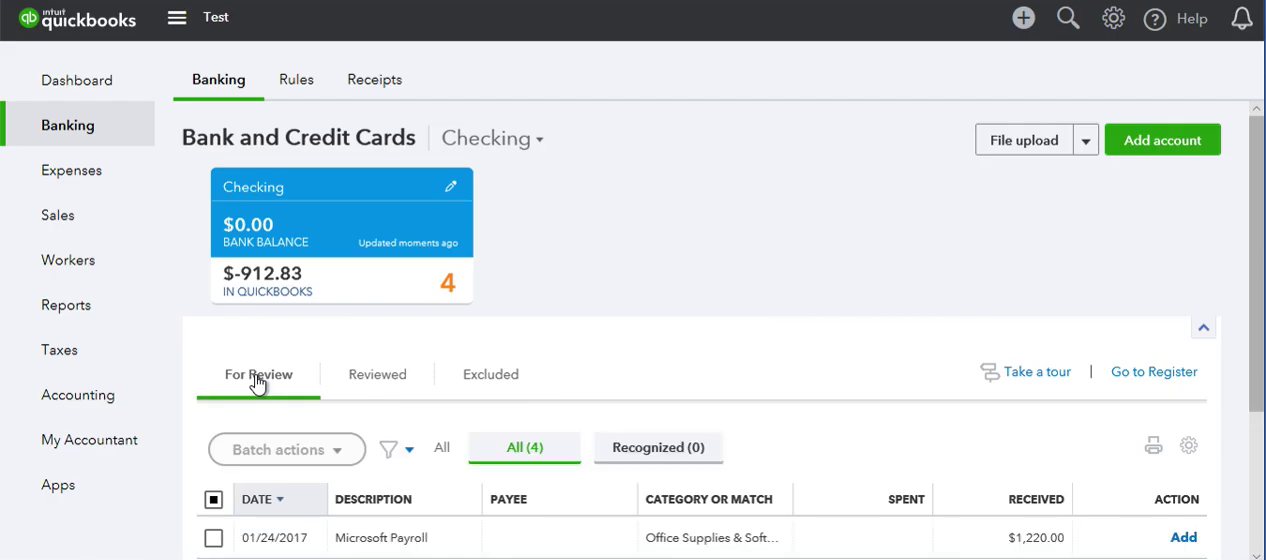Open the Go to Register link
This screenshot has height=560, width=1266.
(1154, 372)
